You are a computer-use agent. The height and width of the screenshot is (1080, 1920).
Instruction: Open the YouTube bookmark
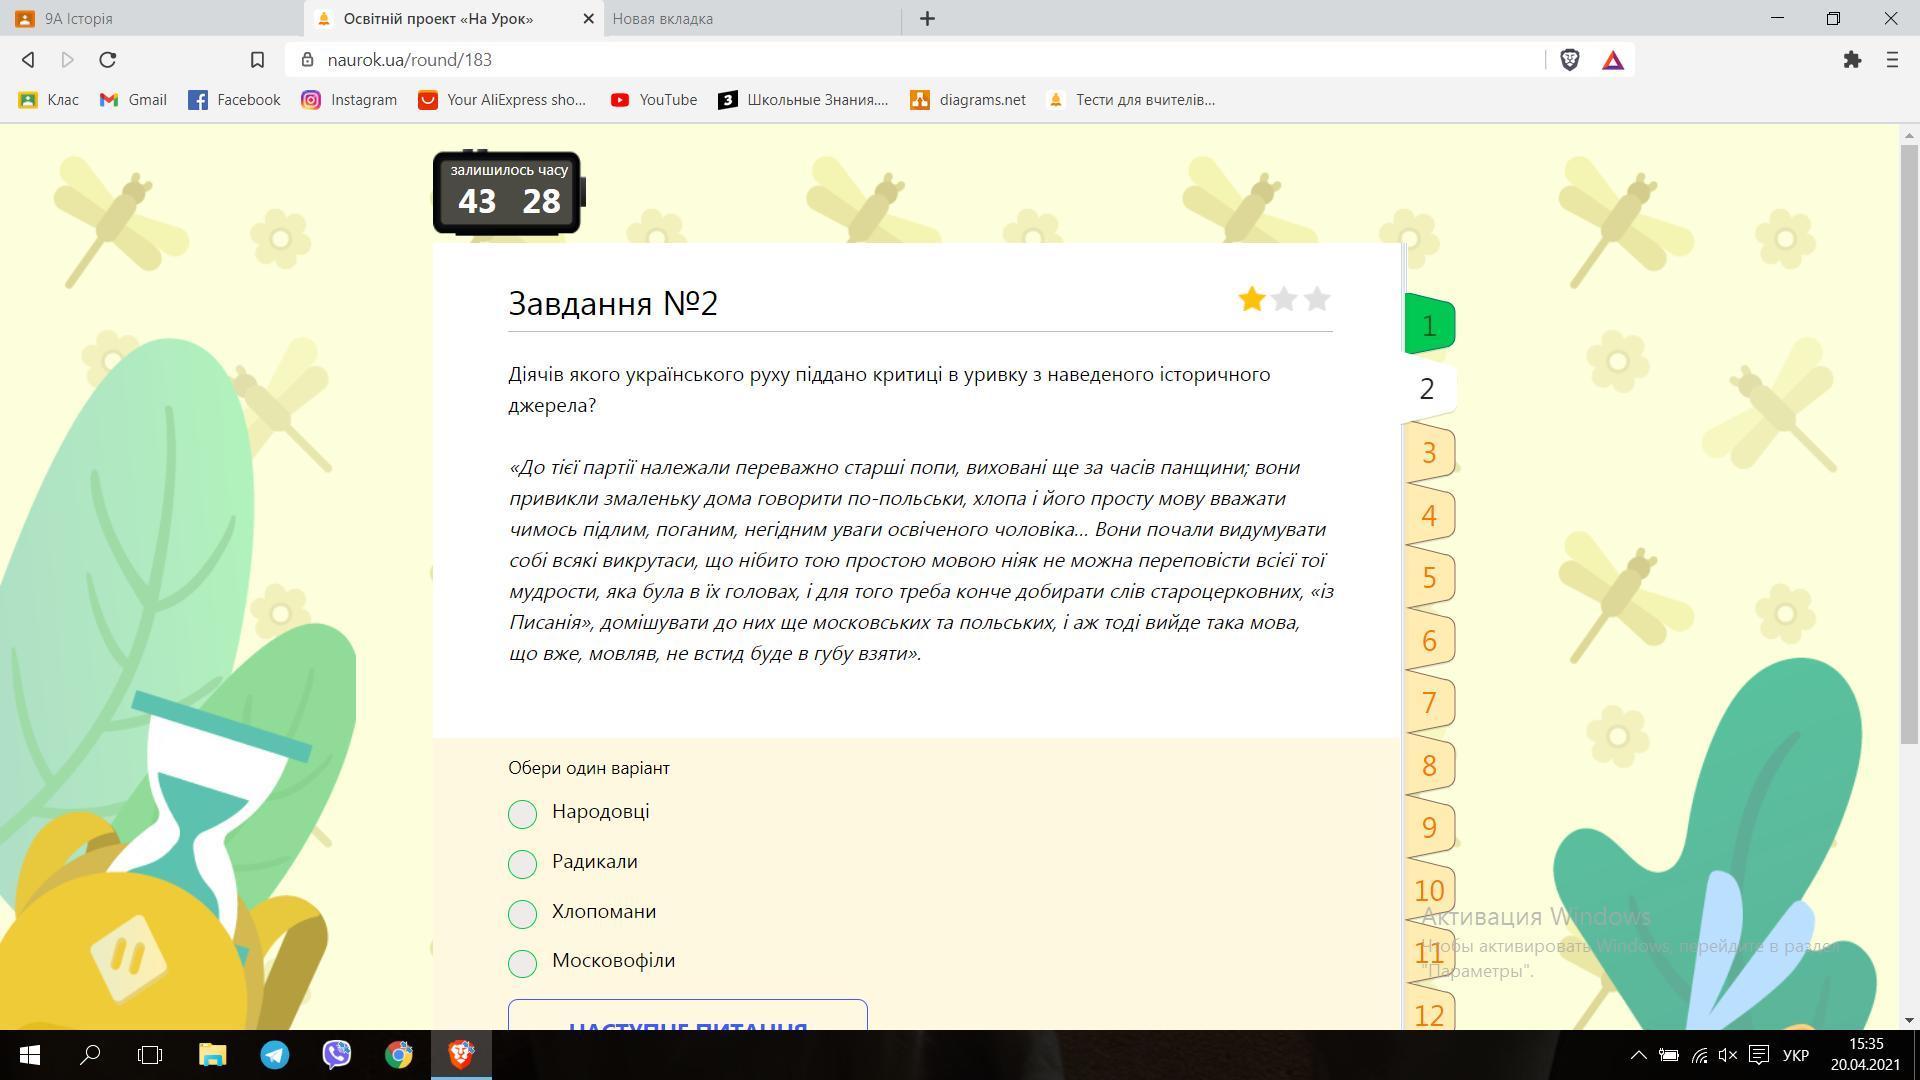pos(654,100)
